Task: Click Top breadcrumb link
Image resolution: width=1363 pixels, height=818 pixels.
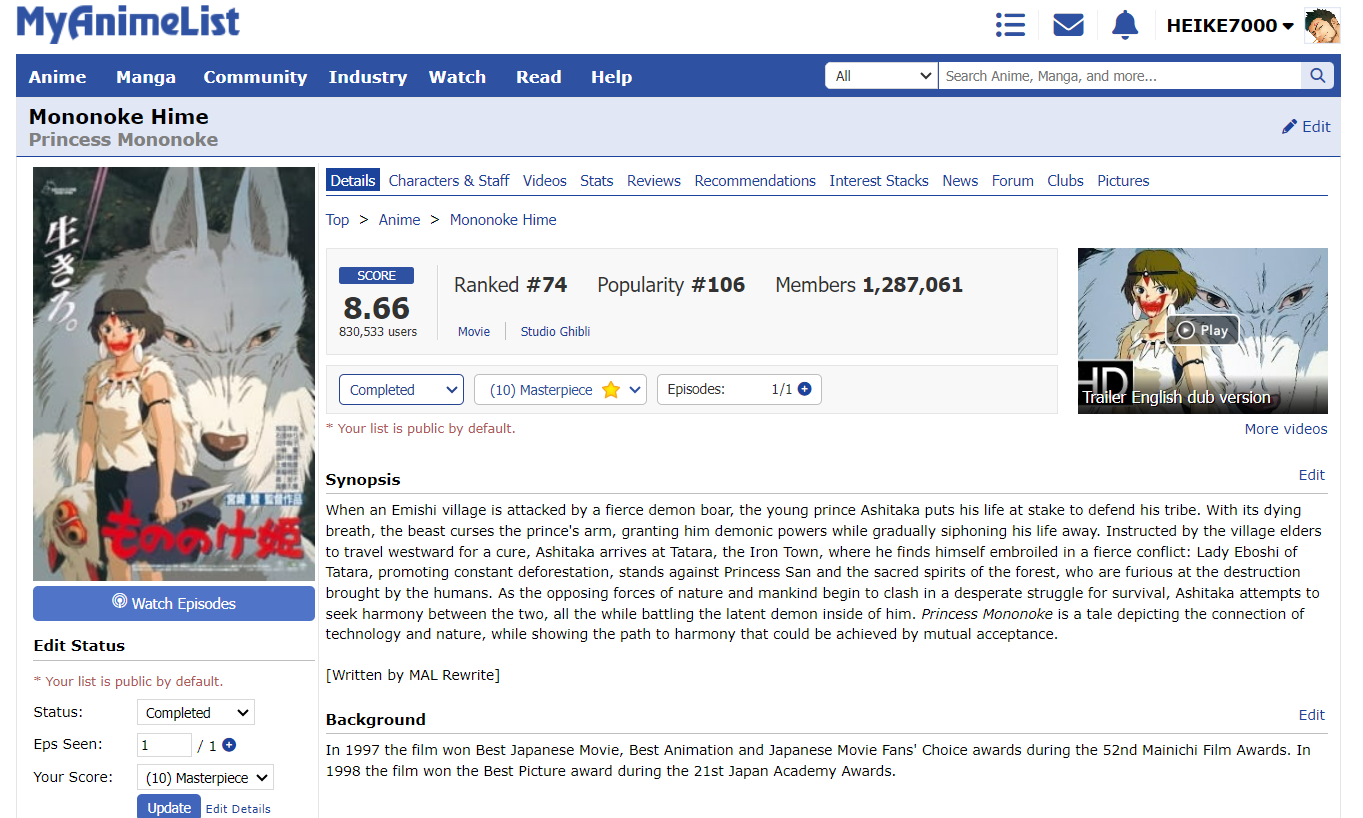Action: click(x=338, y=220)
